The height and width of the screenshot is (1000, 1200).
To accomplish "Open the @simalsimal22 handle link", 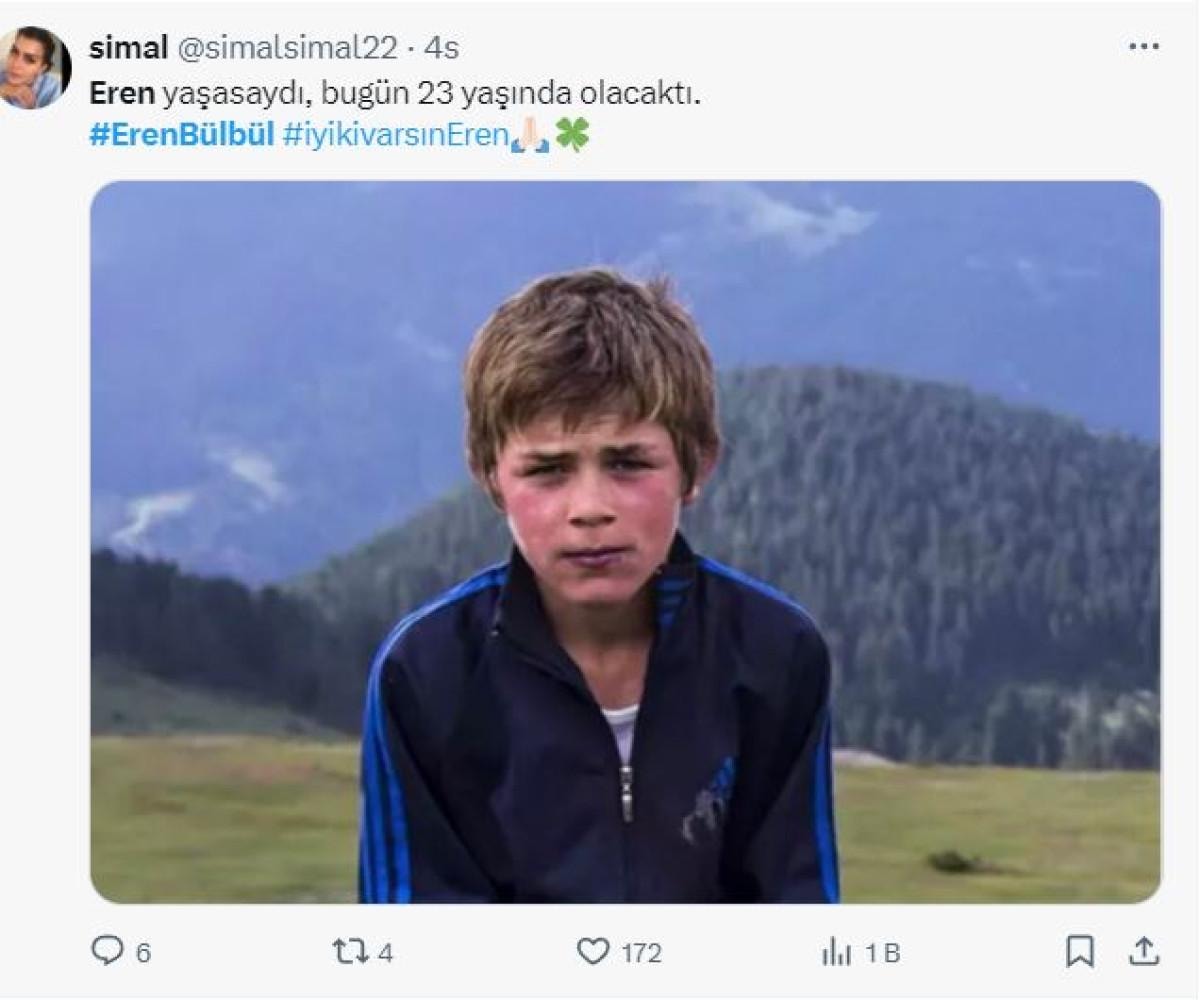I will [288, 48].
